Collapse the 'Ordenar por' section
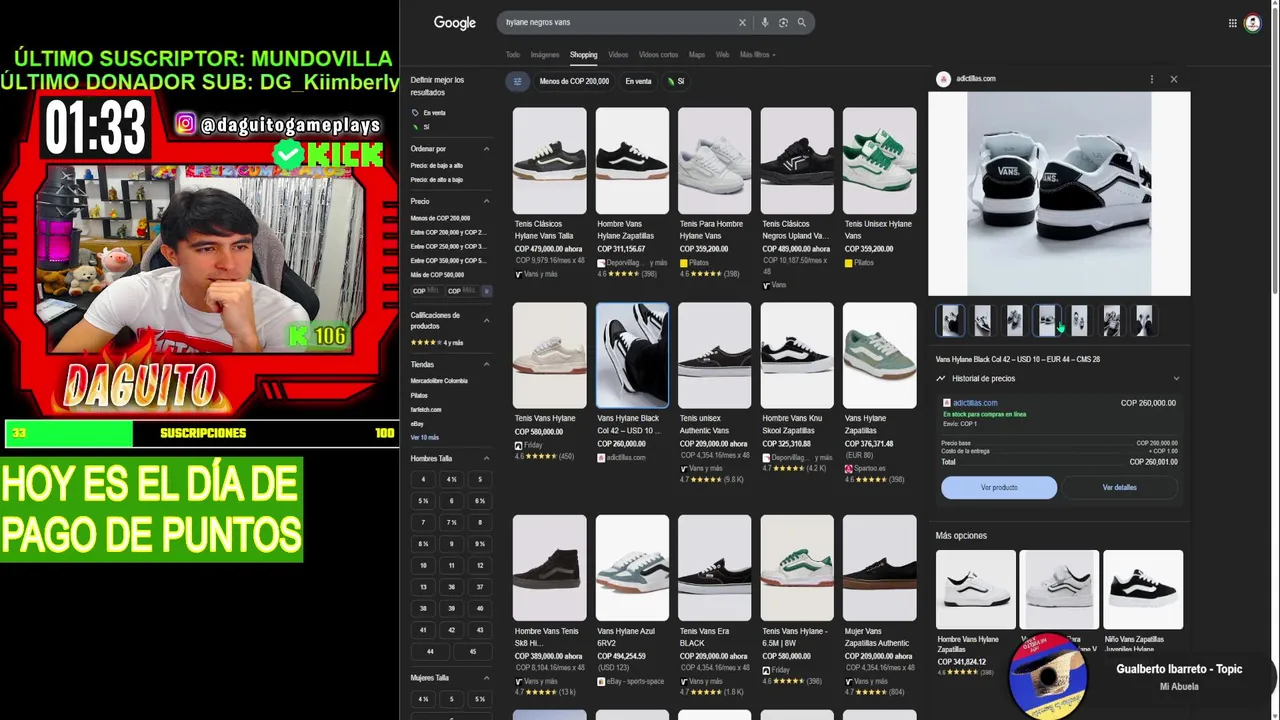Screen dimensions: 1280x720 tap(487, 149)
